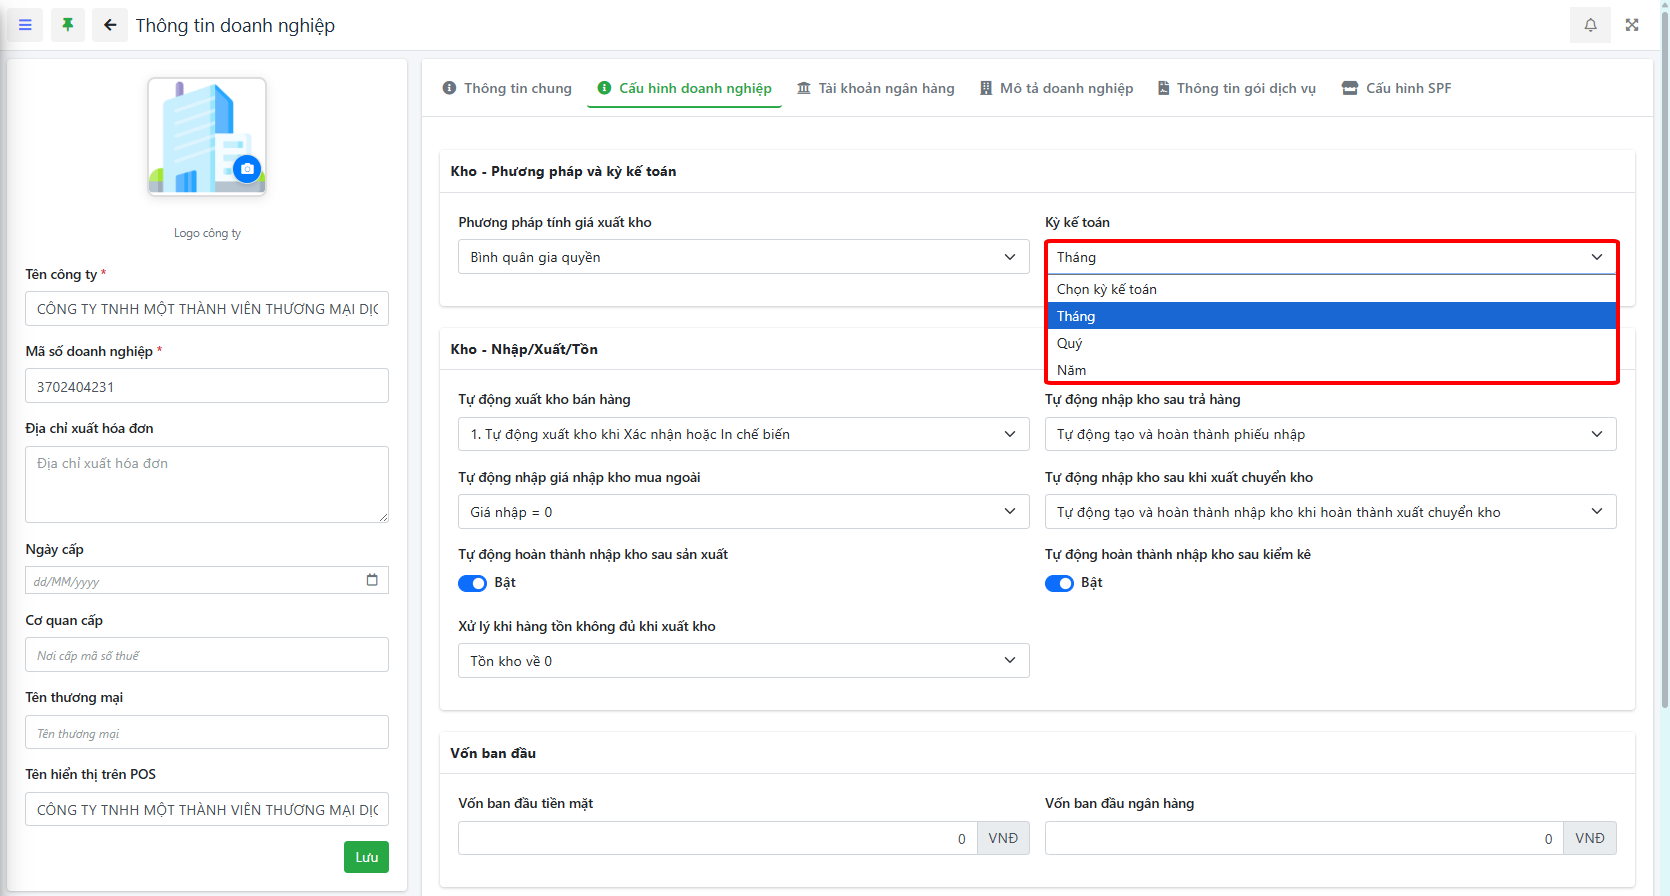1670x896 pixels.
Task: Click the Vốn ban đầu tiền mặt field
Action: tap(717, 838)
